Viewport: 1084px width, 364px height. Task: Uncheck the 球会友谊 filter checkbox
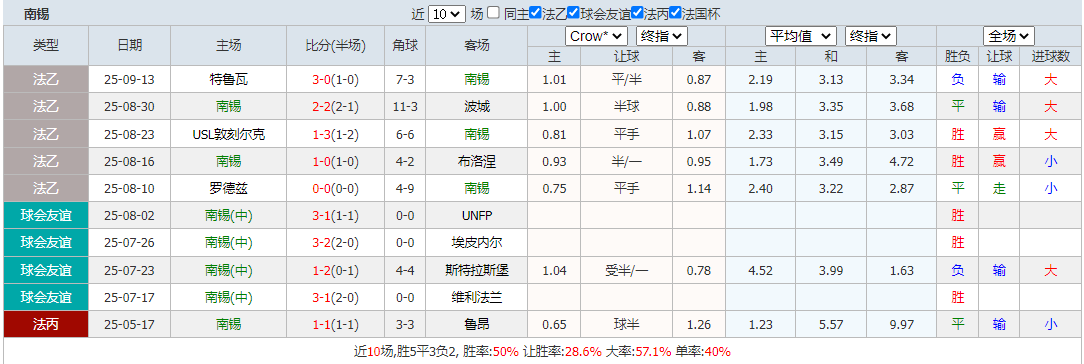click(573, 12)
